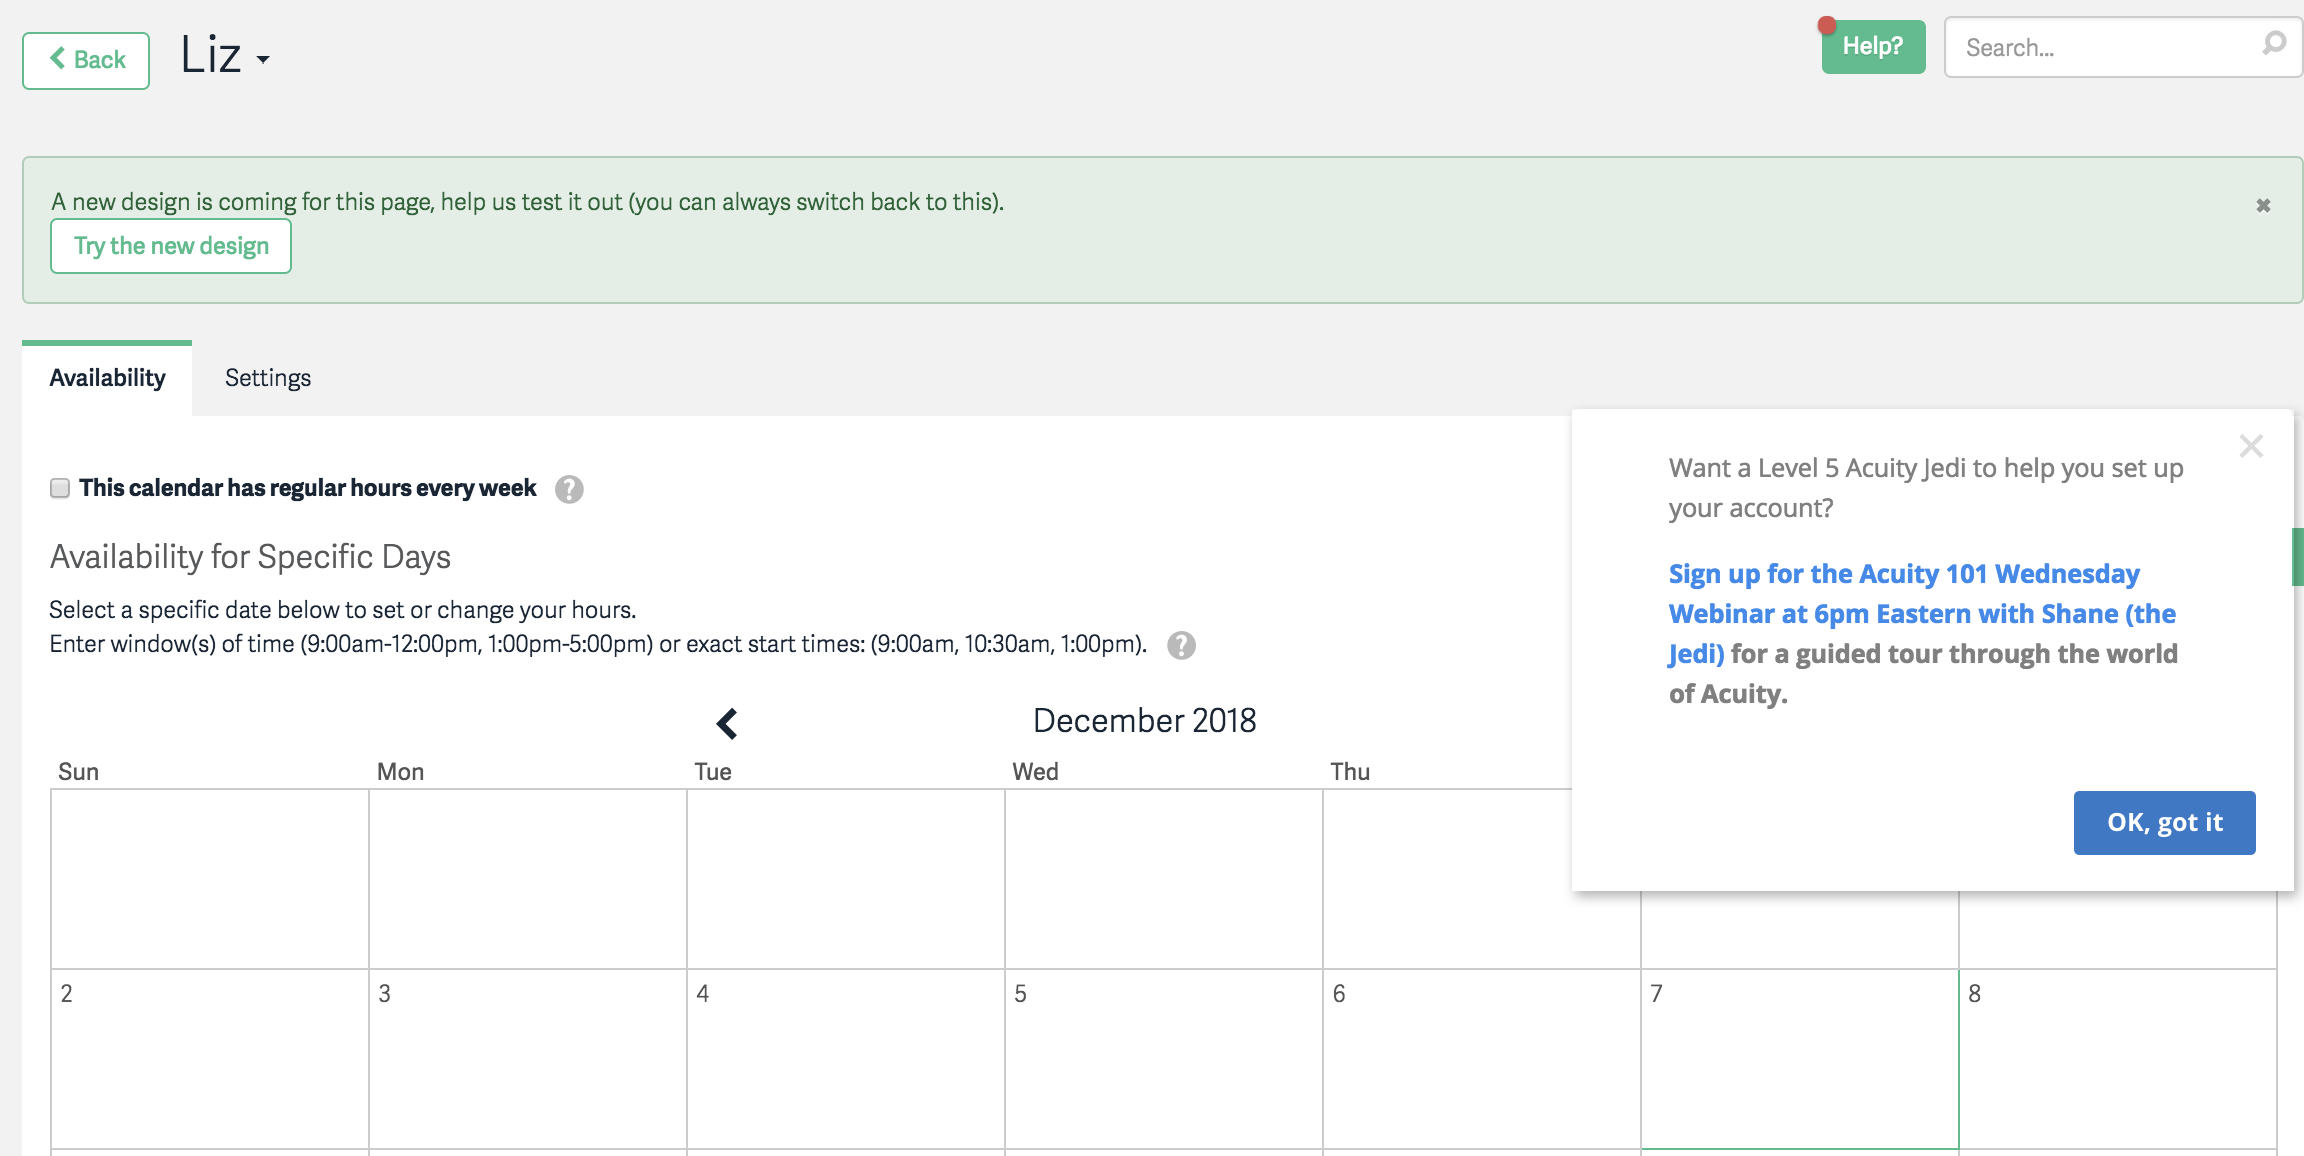Open the Liz calendar dropdown
The height and width of the screenshot is (1156, 2304).
click(225, 55)
